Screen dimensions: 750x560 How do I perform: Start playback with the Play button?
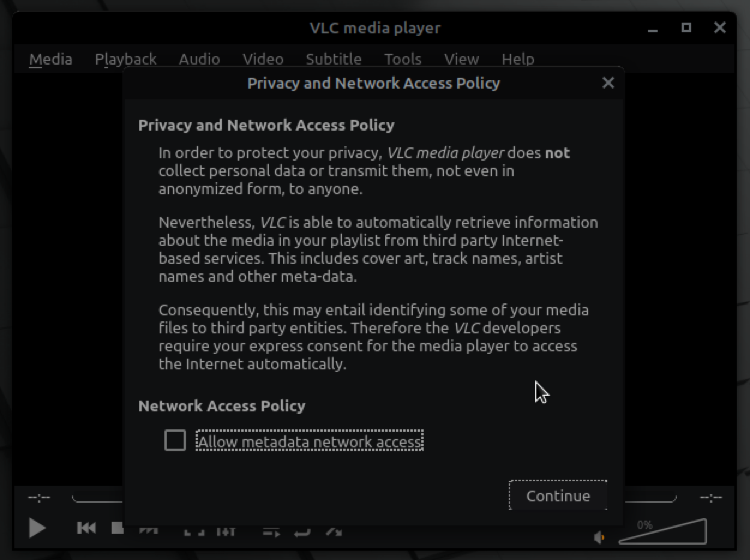coord(37,528)
